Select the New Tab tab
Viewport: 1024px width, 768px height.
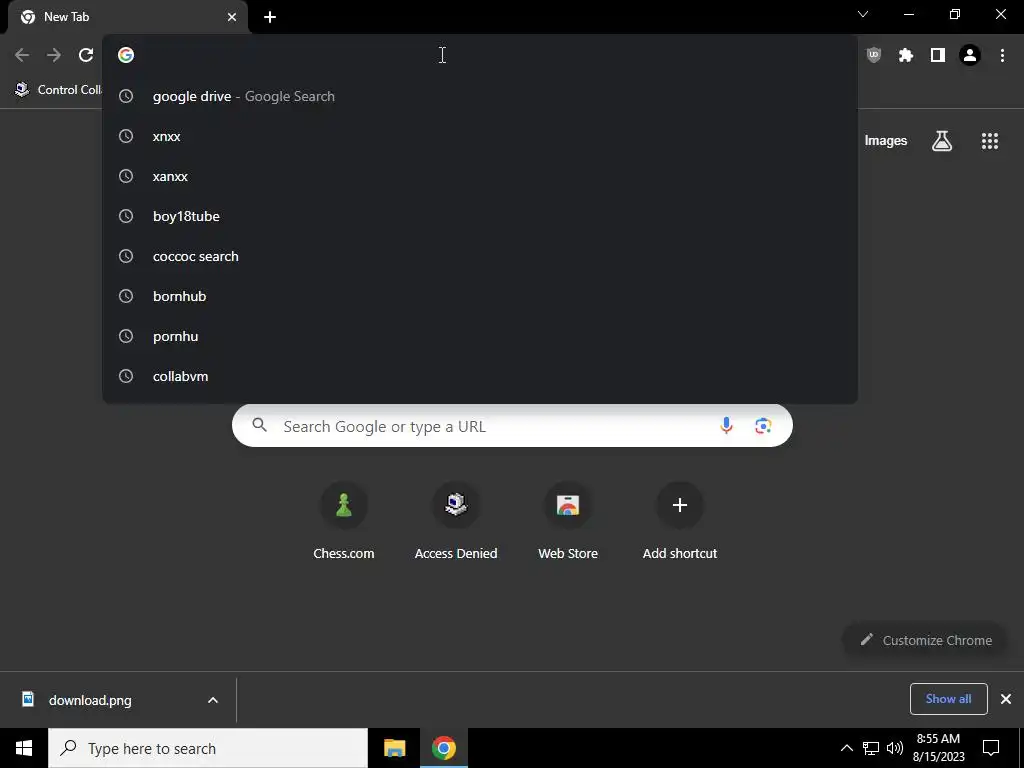tap(127, 17)
